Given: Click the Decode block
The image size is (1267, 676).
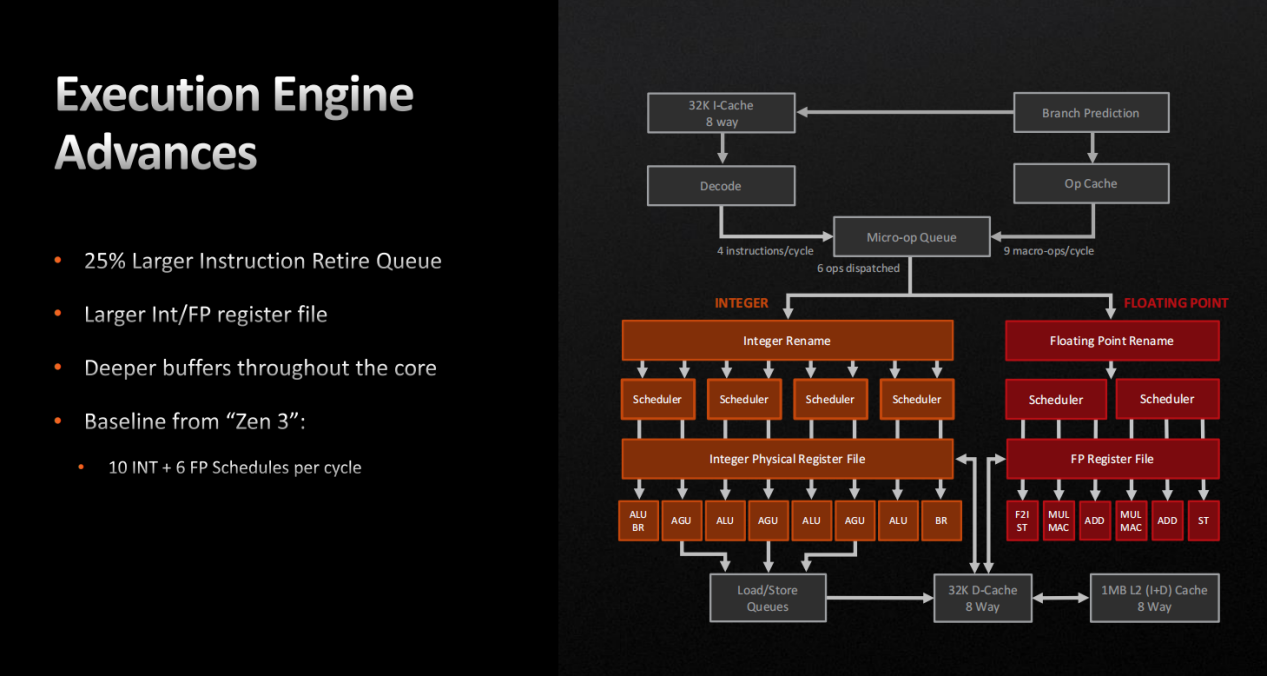Looking at the screenshot, I should point(721,186).
